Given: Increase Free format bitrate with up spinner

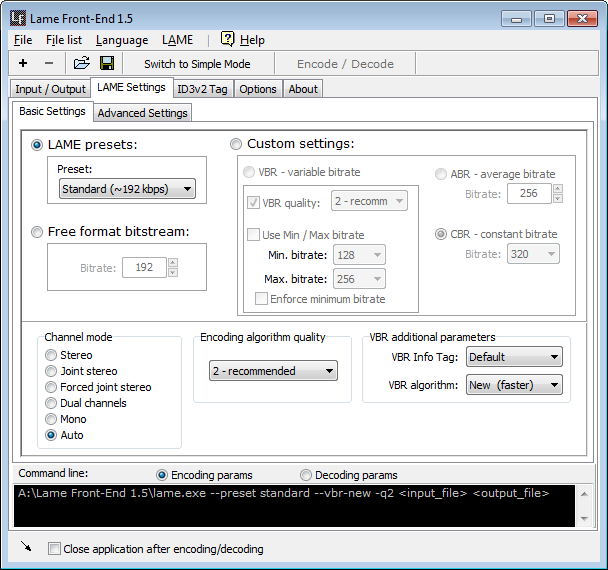Looking at the screenshot, I should click(x=173, y=263).
